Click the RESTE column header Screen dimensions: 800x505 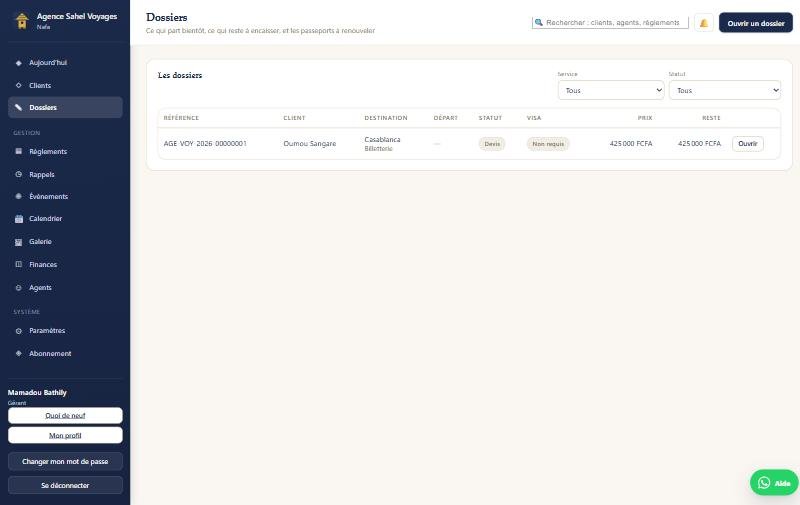711,118
